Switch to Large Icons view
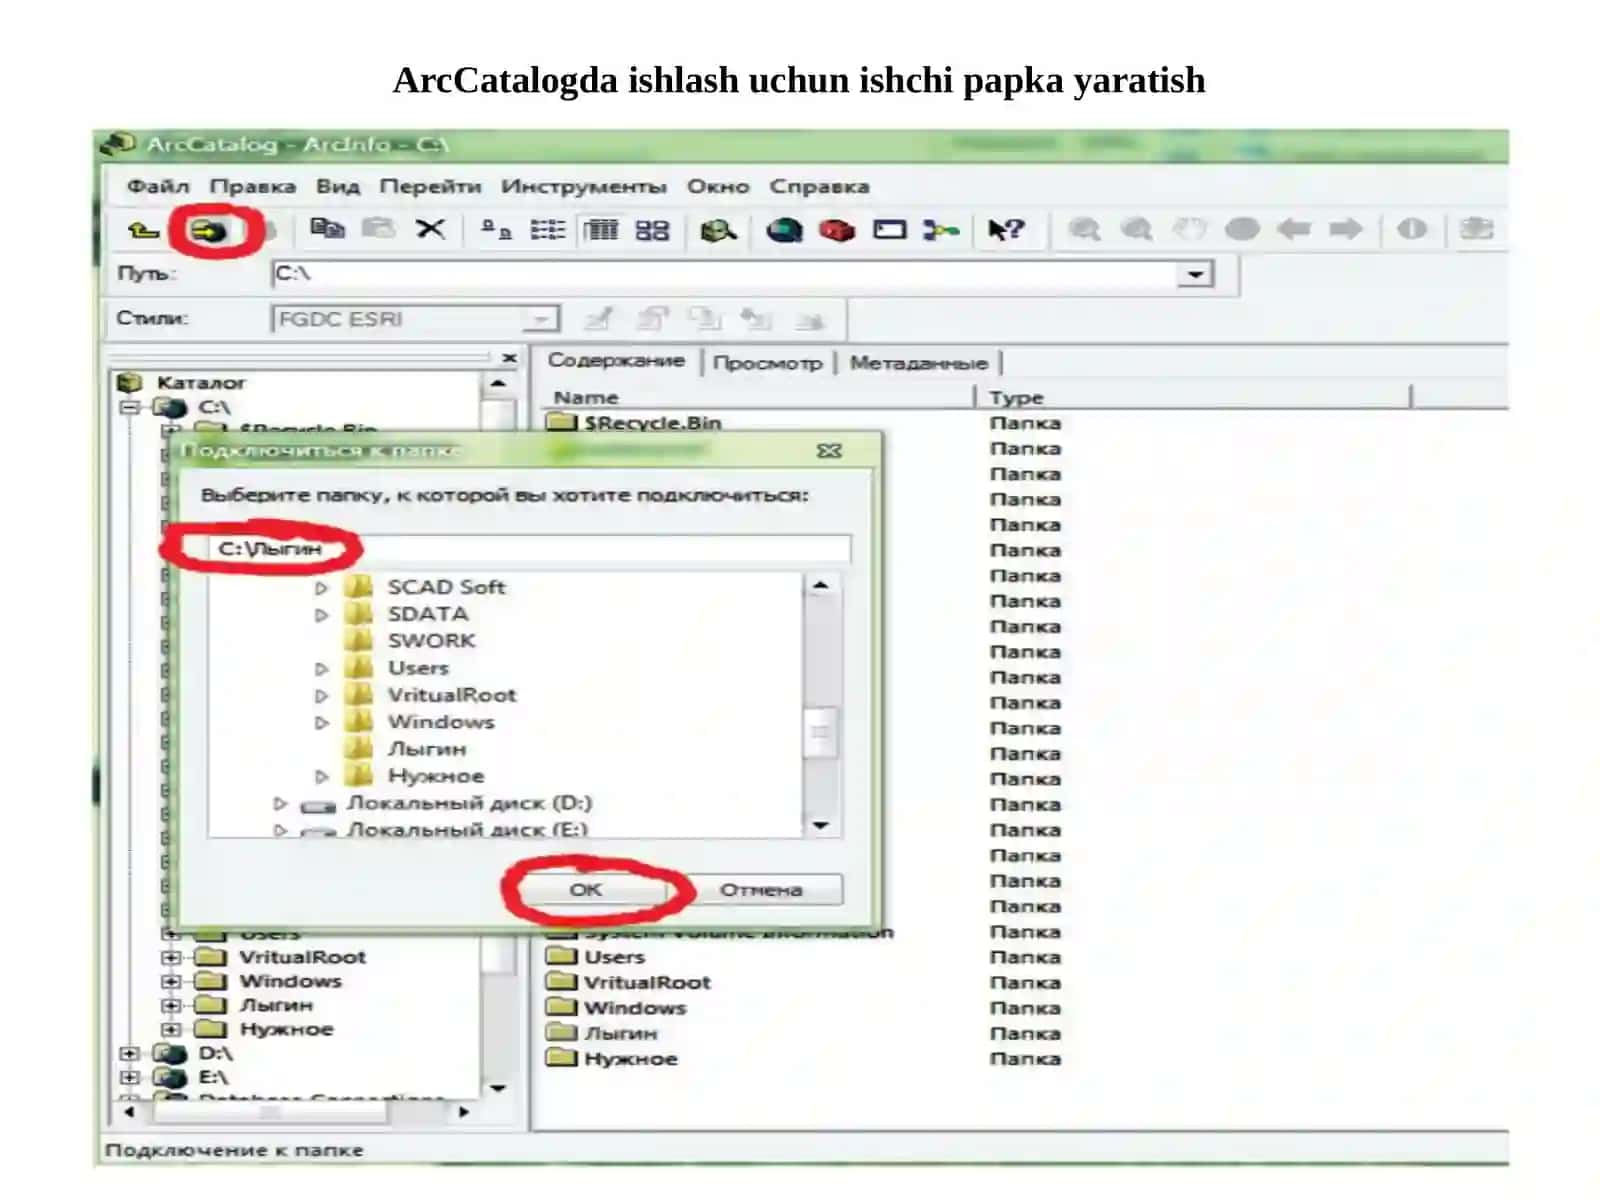Image resolution: width=1600 pixels, height=1200 pixels. [x=496, y=230]
